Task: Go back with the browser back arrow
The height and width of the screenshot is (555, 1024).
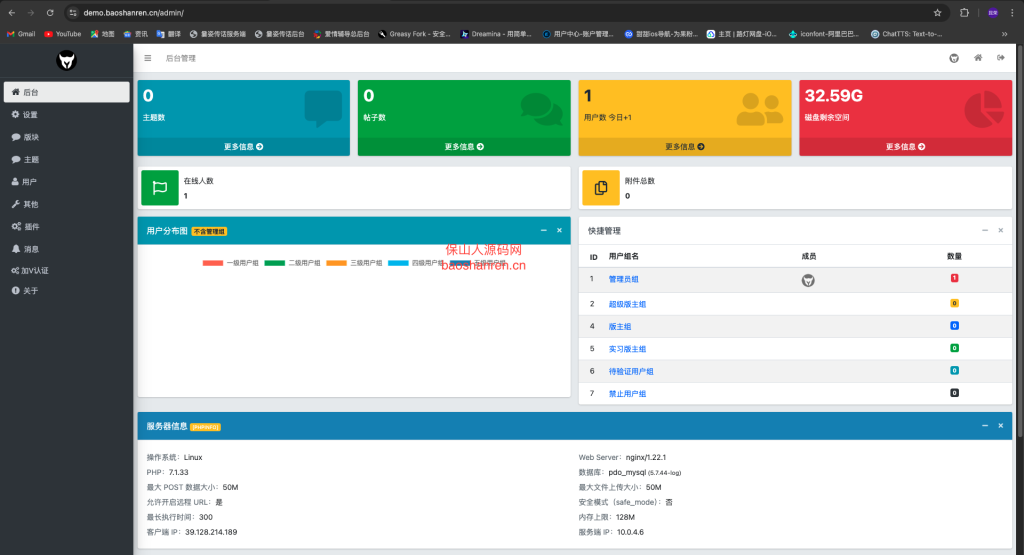Action: 12,12
